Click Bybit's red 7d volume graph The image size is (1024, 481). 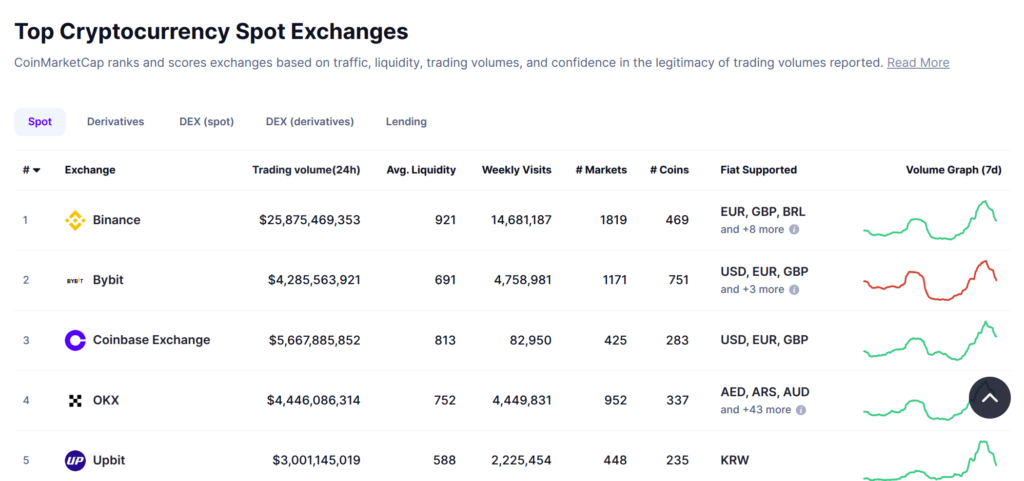[930, 281]
